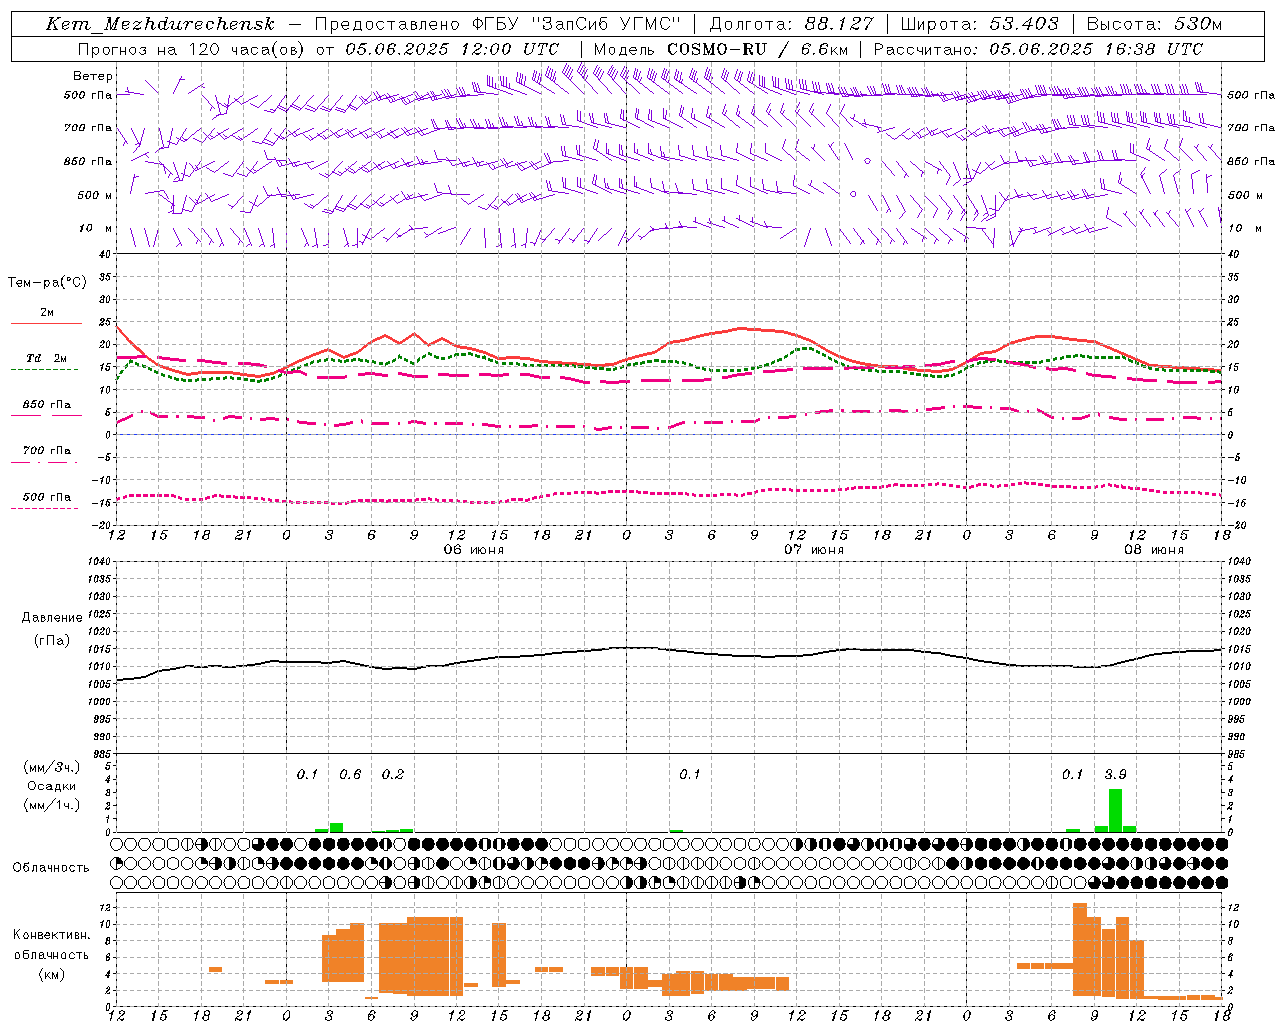Click the '(км)' unit under convective label
1280x1024 pixels.
(51, 974)
